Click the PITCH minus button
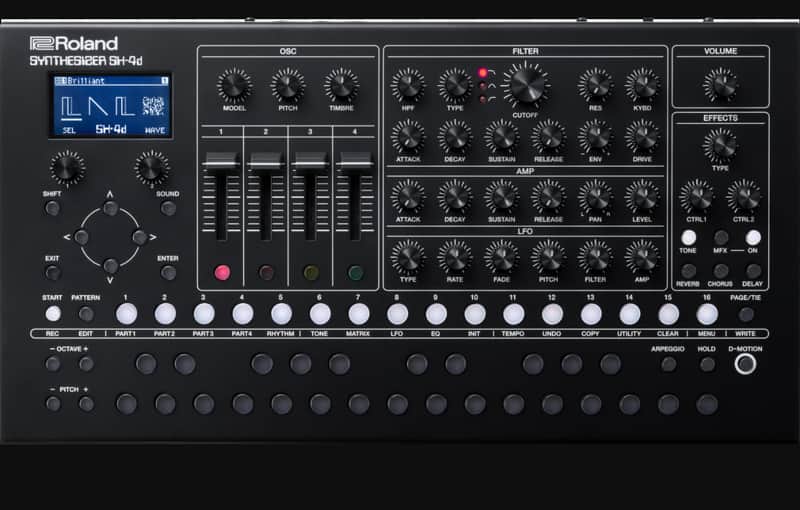This screenshot has height=510, width=800. click(x=53, y=404)
